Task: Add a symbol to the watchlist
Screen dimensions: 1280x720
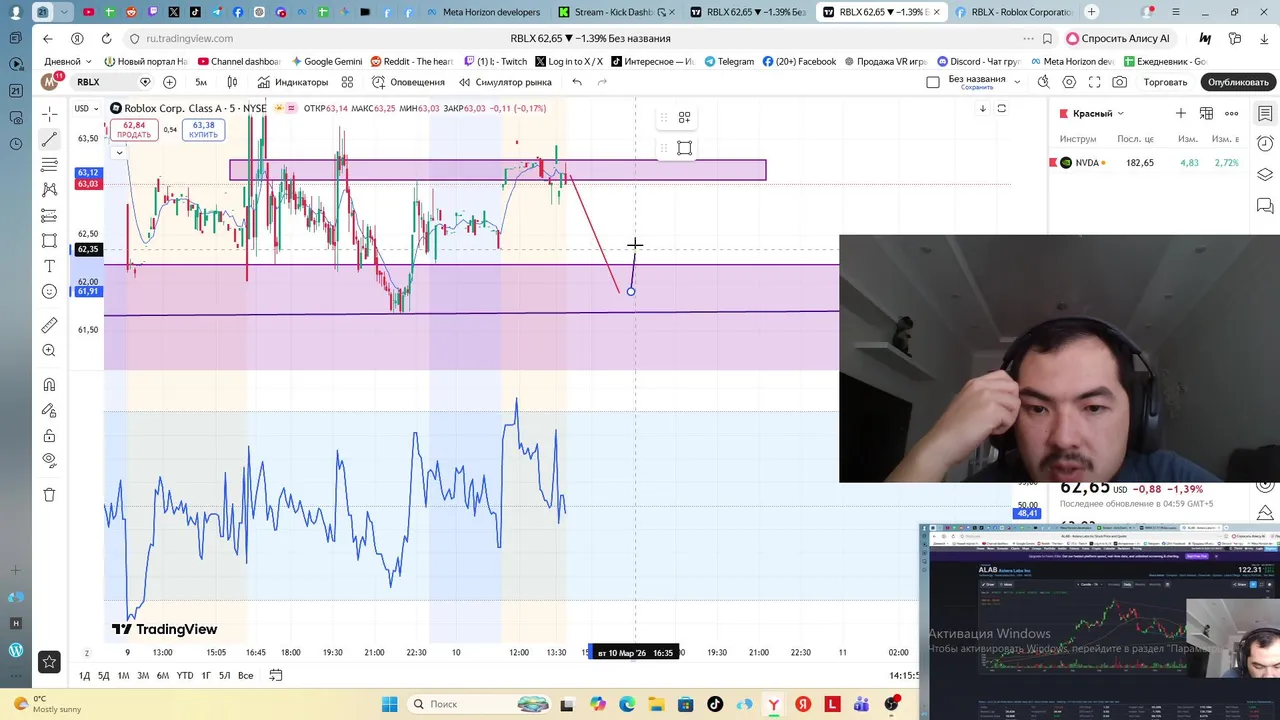Action: (x=1181, y=114)
